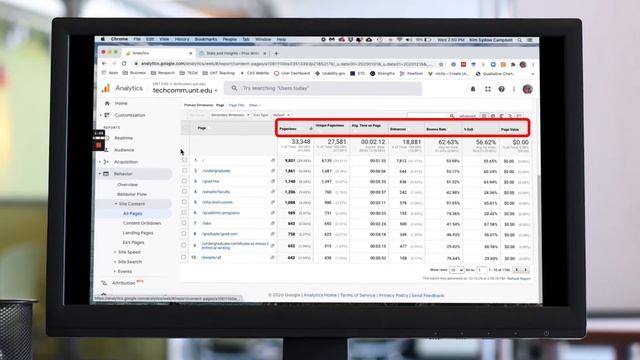This screenshot has width=640, height=360.
Task: Open a new Chrome tab
Action: (x=276, y=53)
